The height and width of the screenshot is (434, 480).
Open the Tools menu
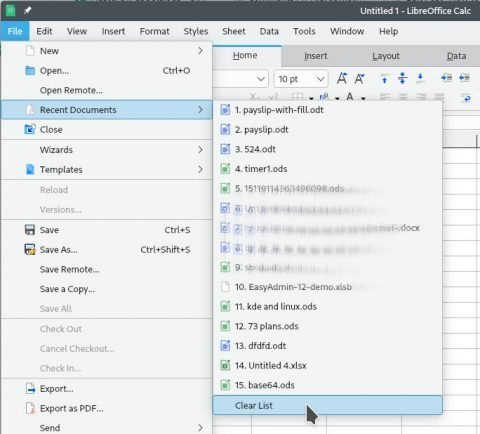coord(304,31)
